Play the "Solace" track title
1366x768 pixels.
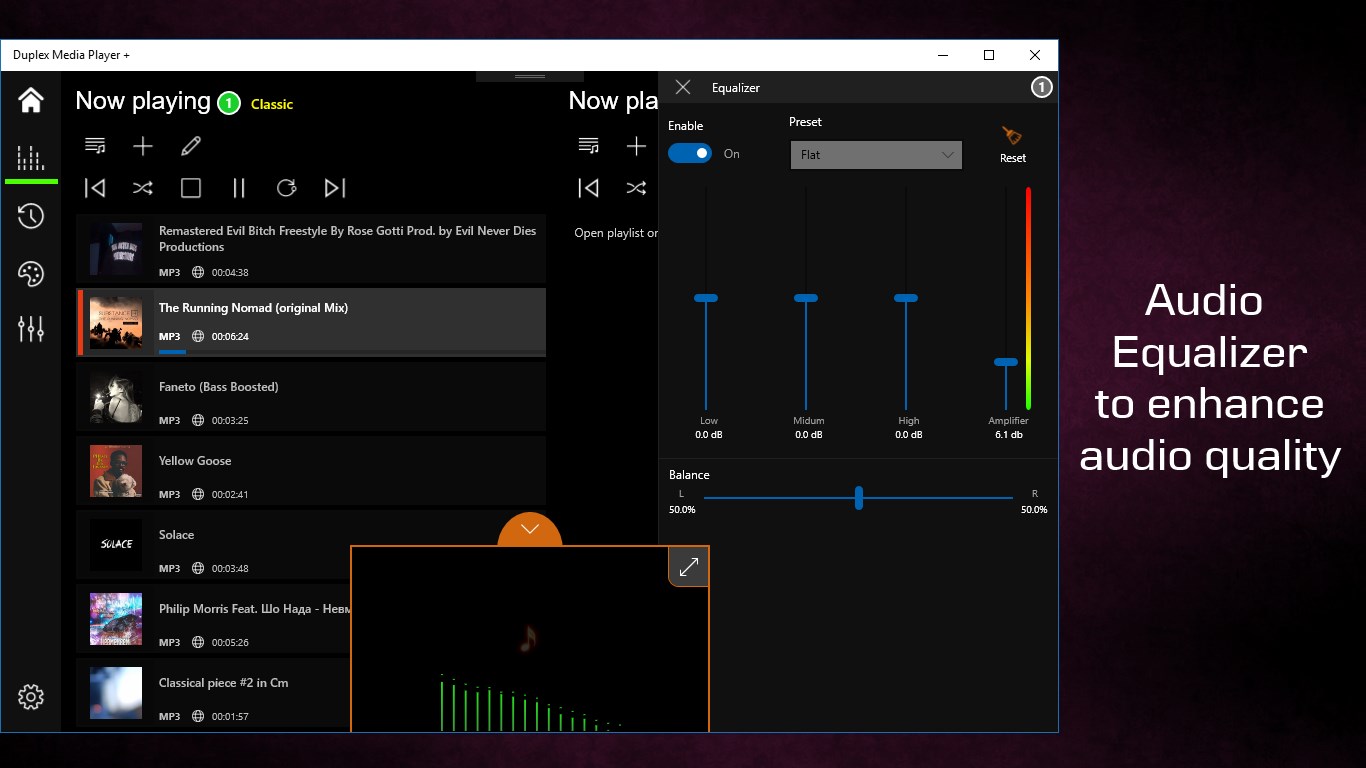click(177, 535)
